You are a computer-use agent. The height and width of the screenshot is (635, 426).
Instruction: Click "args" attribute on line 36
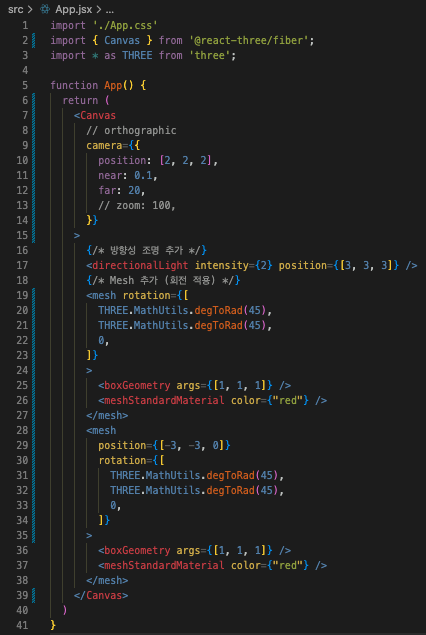pos(188,550)
